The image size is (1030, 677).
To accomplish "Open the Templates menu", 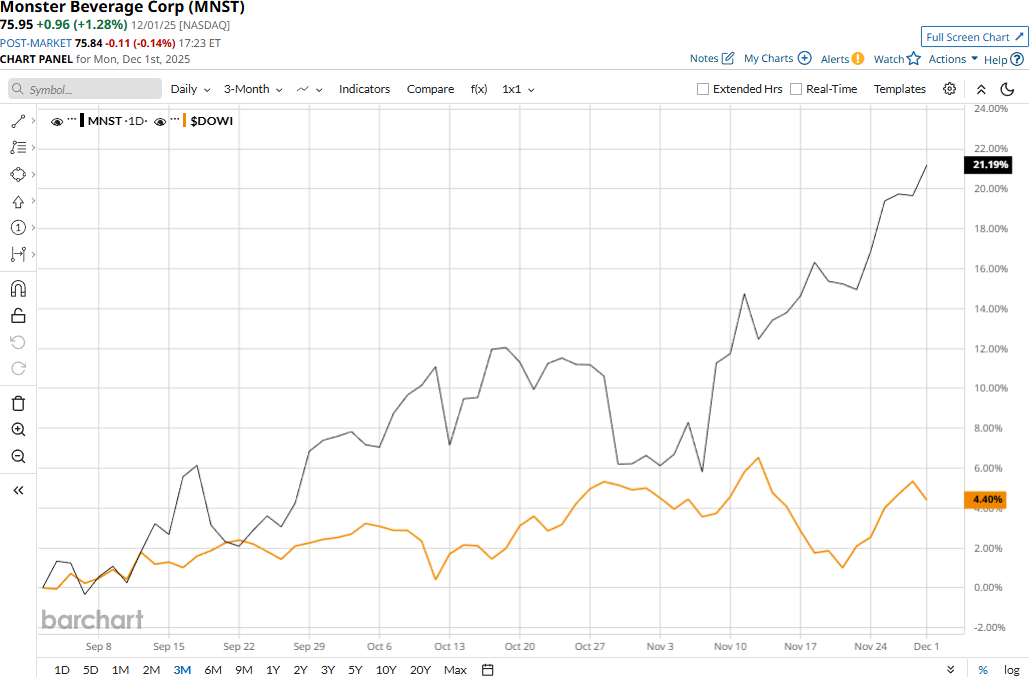I will (x=899, y=89).
